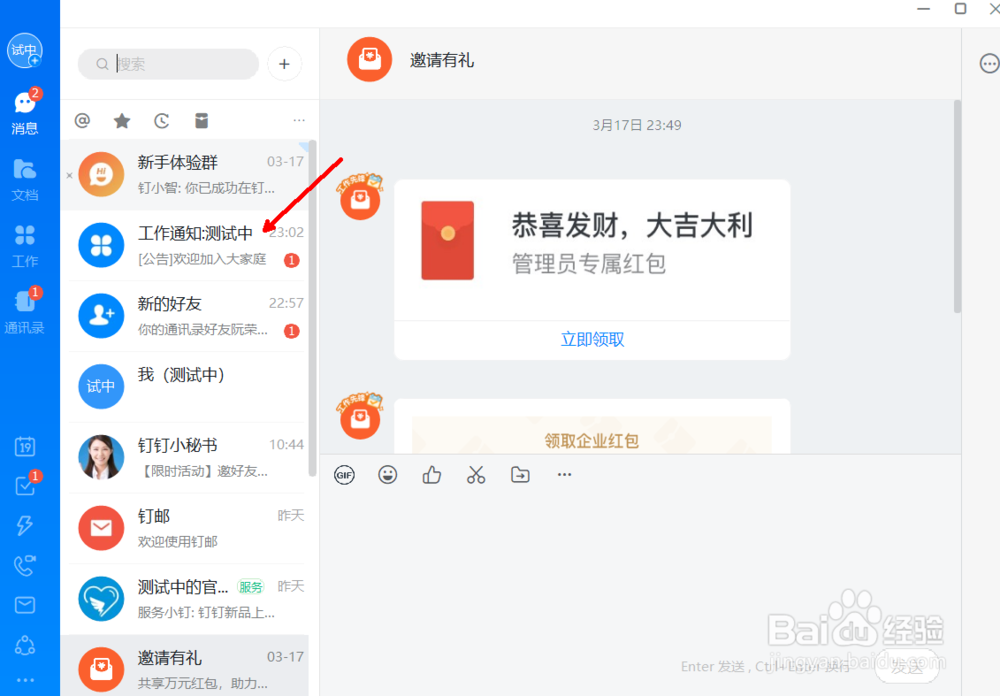Click the conversation list scrollbar
The image size is (1000, 696).
click(x=312, y=308)
